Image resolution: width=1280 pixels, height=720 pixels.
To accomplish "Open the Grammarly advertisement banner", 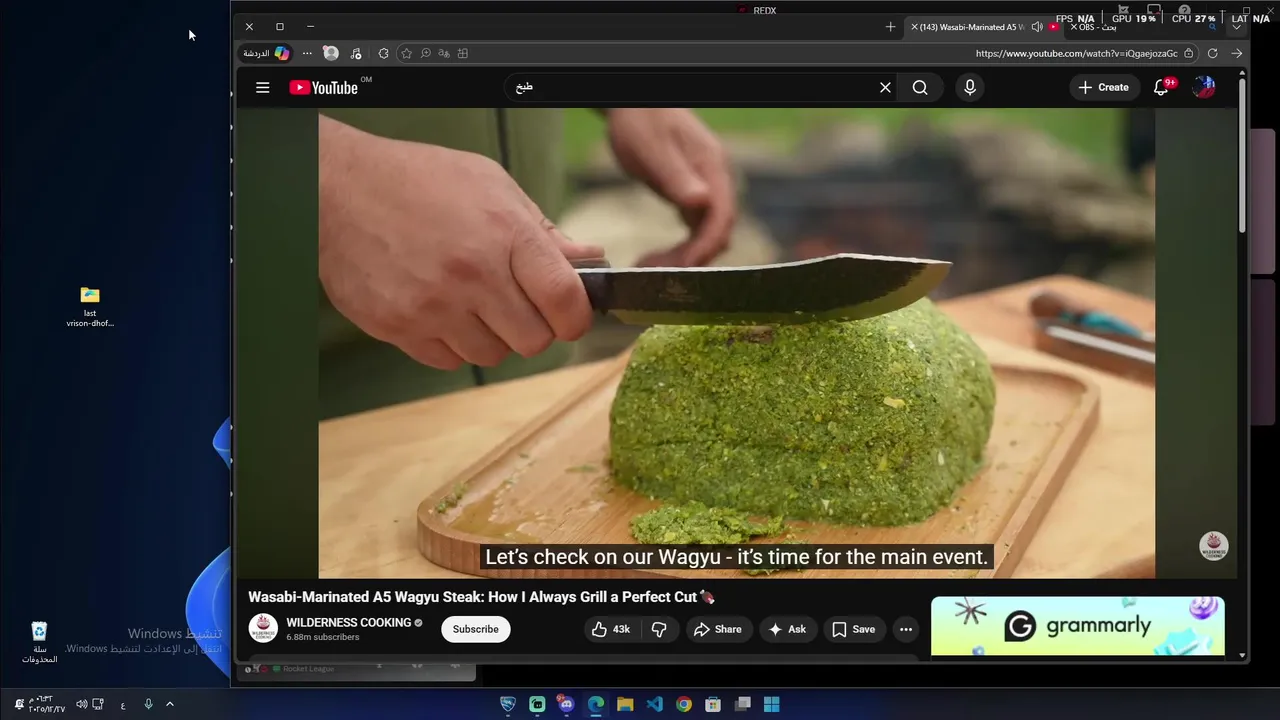I will click(x=1078, y=626).
